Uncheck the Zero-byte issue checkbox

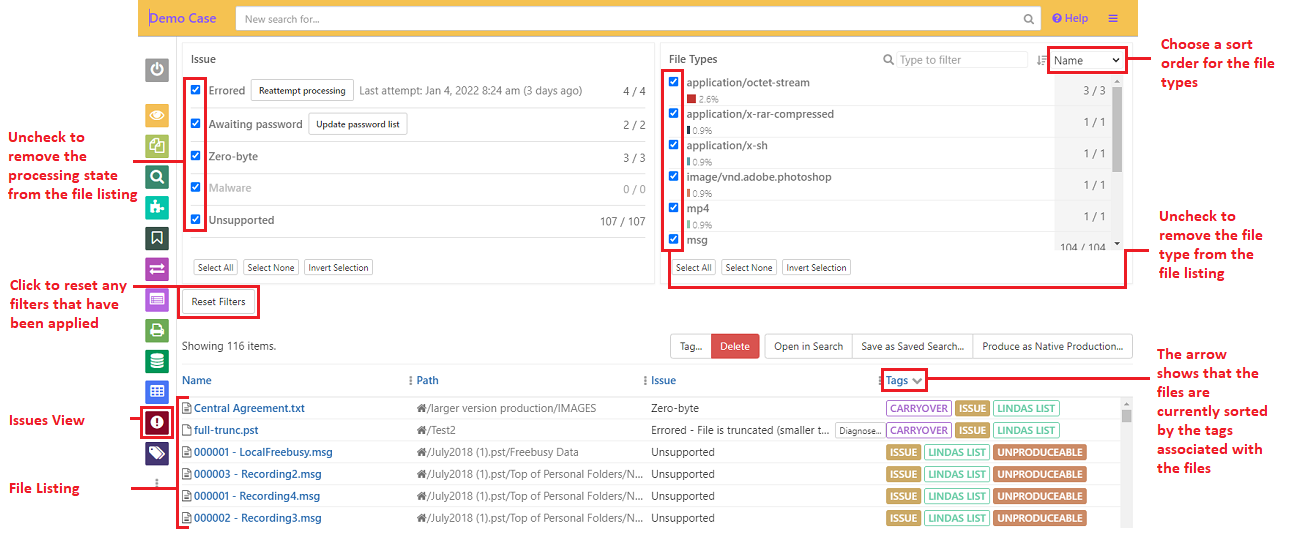(196, 156)
